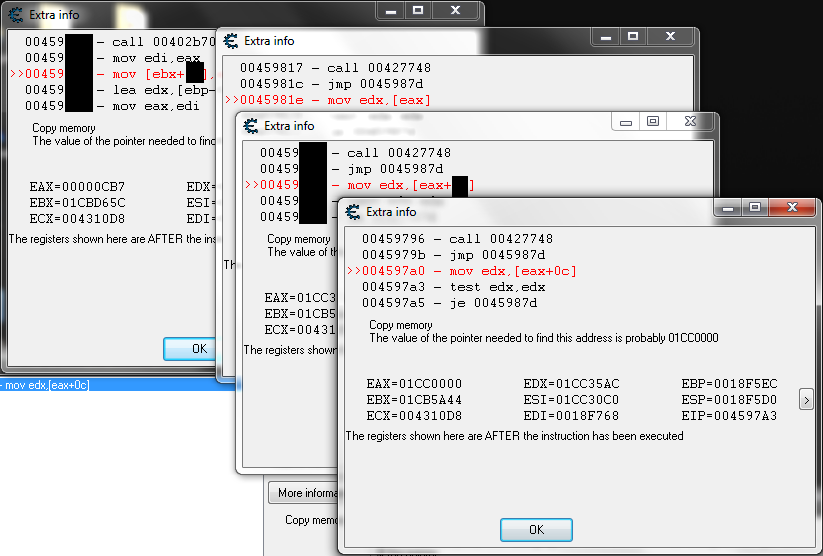This screenshot has width=823, height=556.
Task: Click the EIP=004597A3 register value
Action: point(729,416)
